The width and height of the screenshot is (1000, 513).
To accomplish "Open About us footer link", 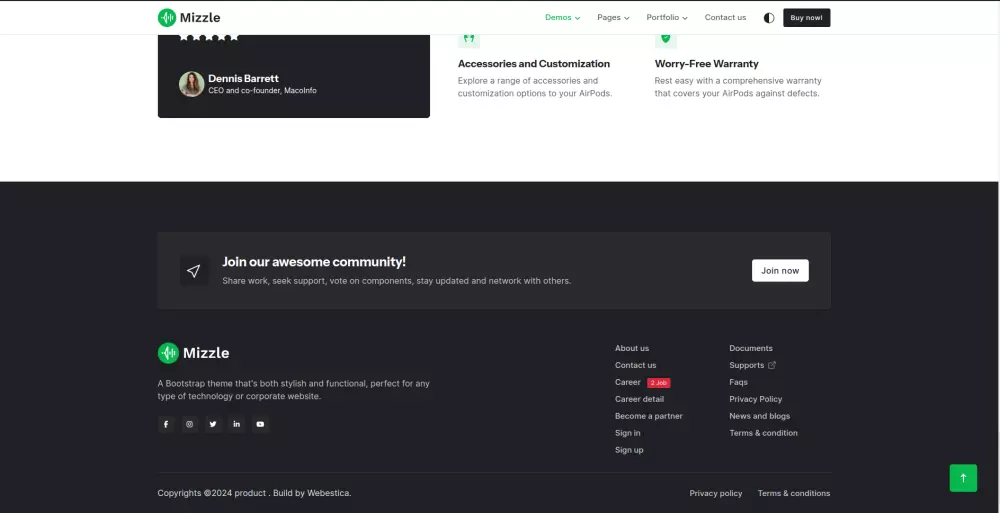I will tap(632, 348).
